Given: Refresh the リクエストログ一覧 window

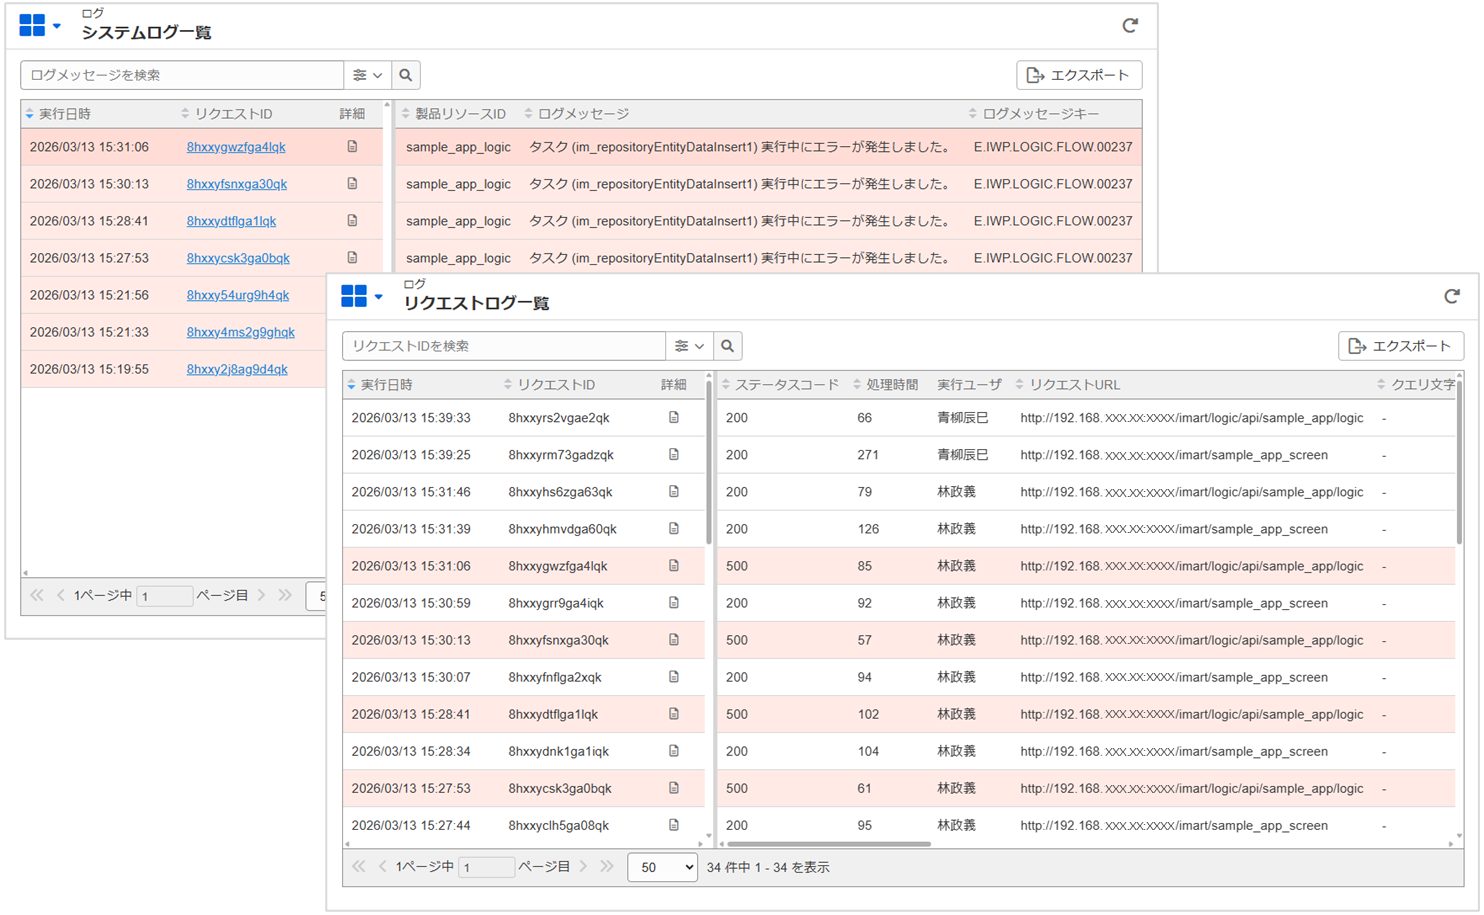Looking at the screenshot, I should pyautogui.click(x=1452, y=296).
